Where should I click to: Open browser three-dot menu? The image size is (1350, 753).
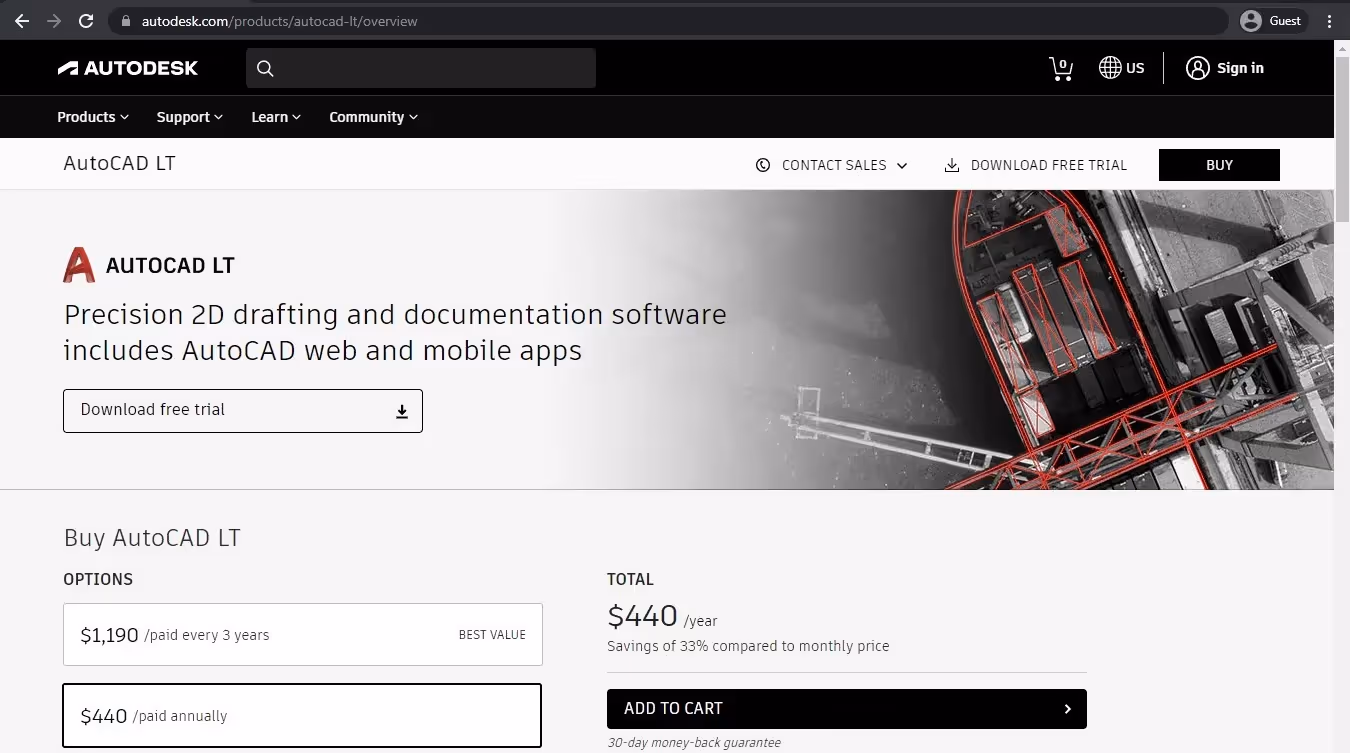point(1330,20)
